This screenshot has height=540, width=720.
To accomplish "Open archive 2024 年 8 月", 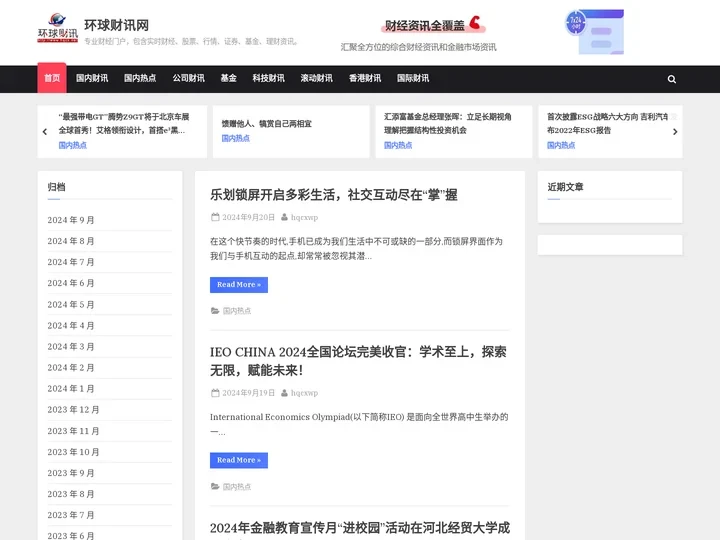I will 71,241.
